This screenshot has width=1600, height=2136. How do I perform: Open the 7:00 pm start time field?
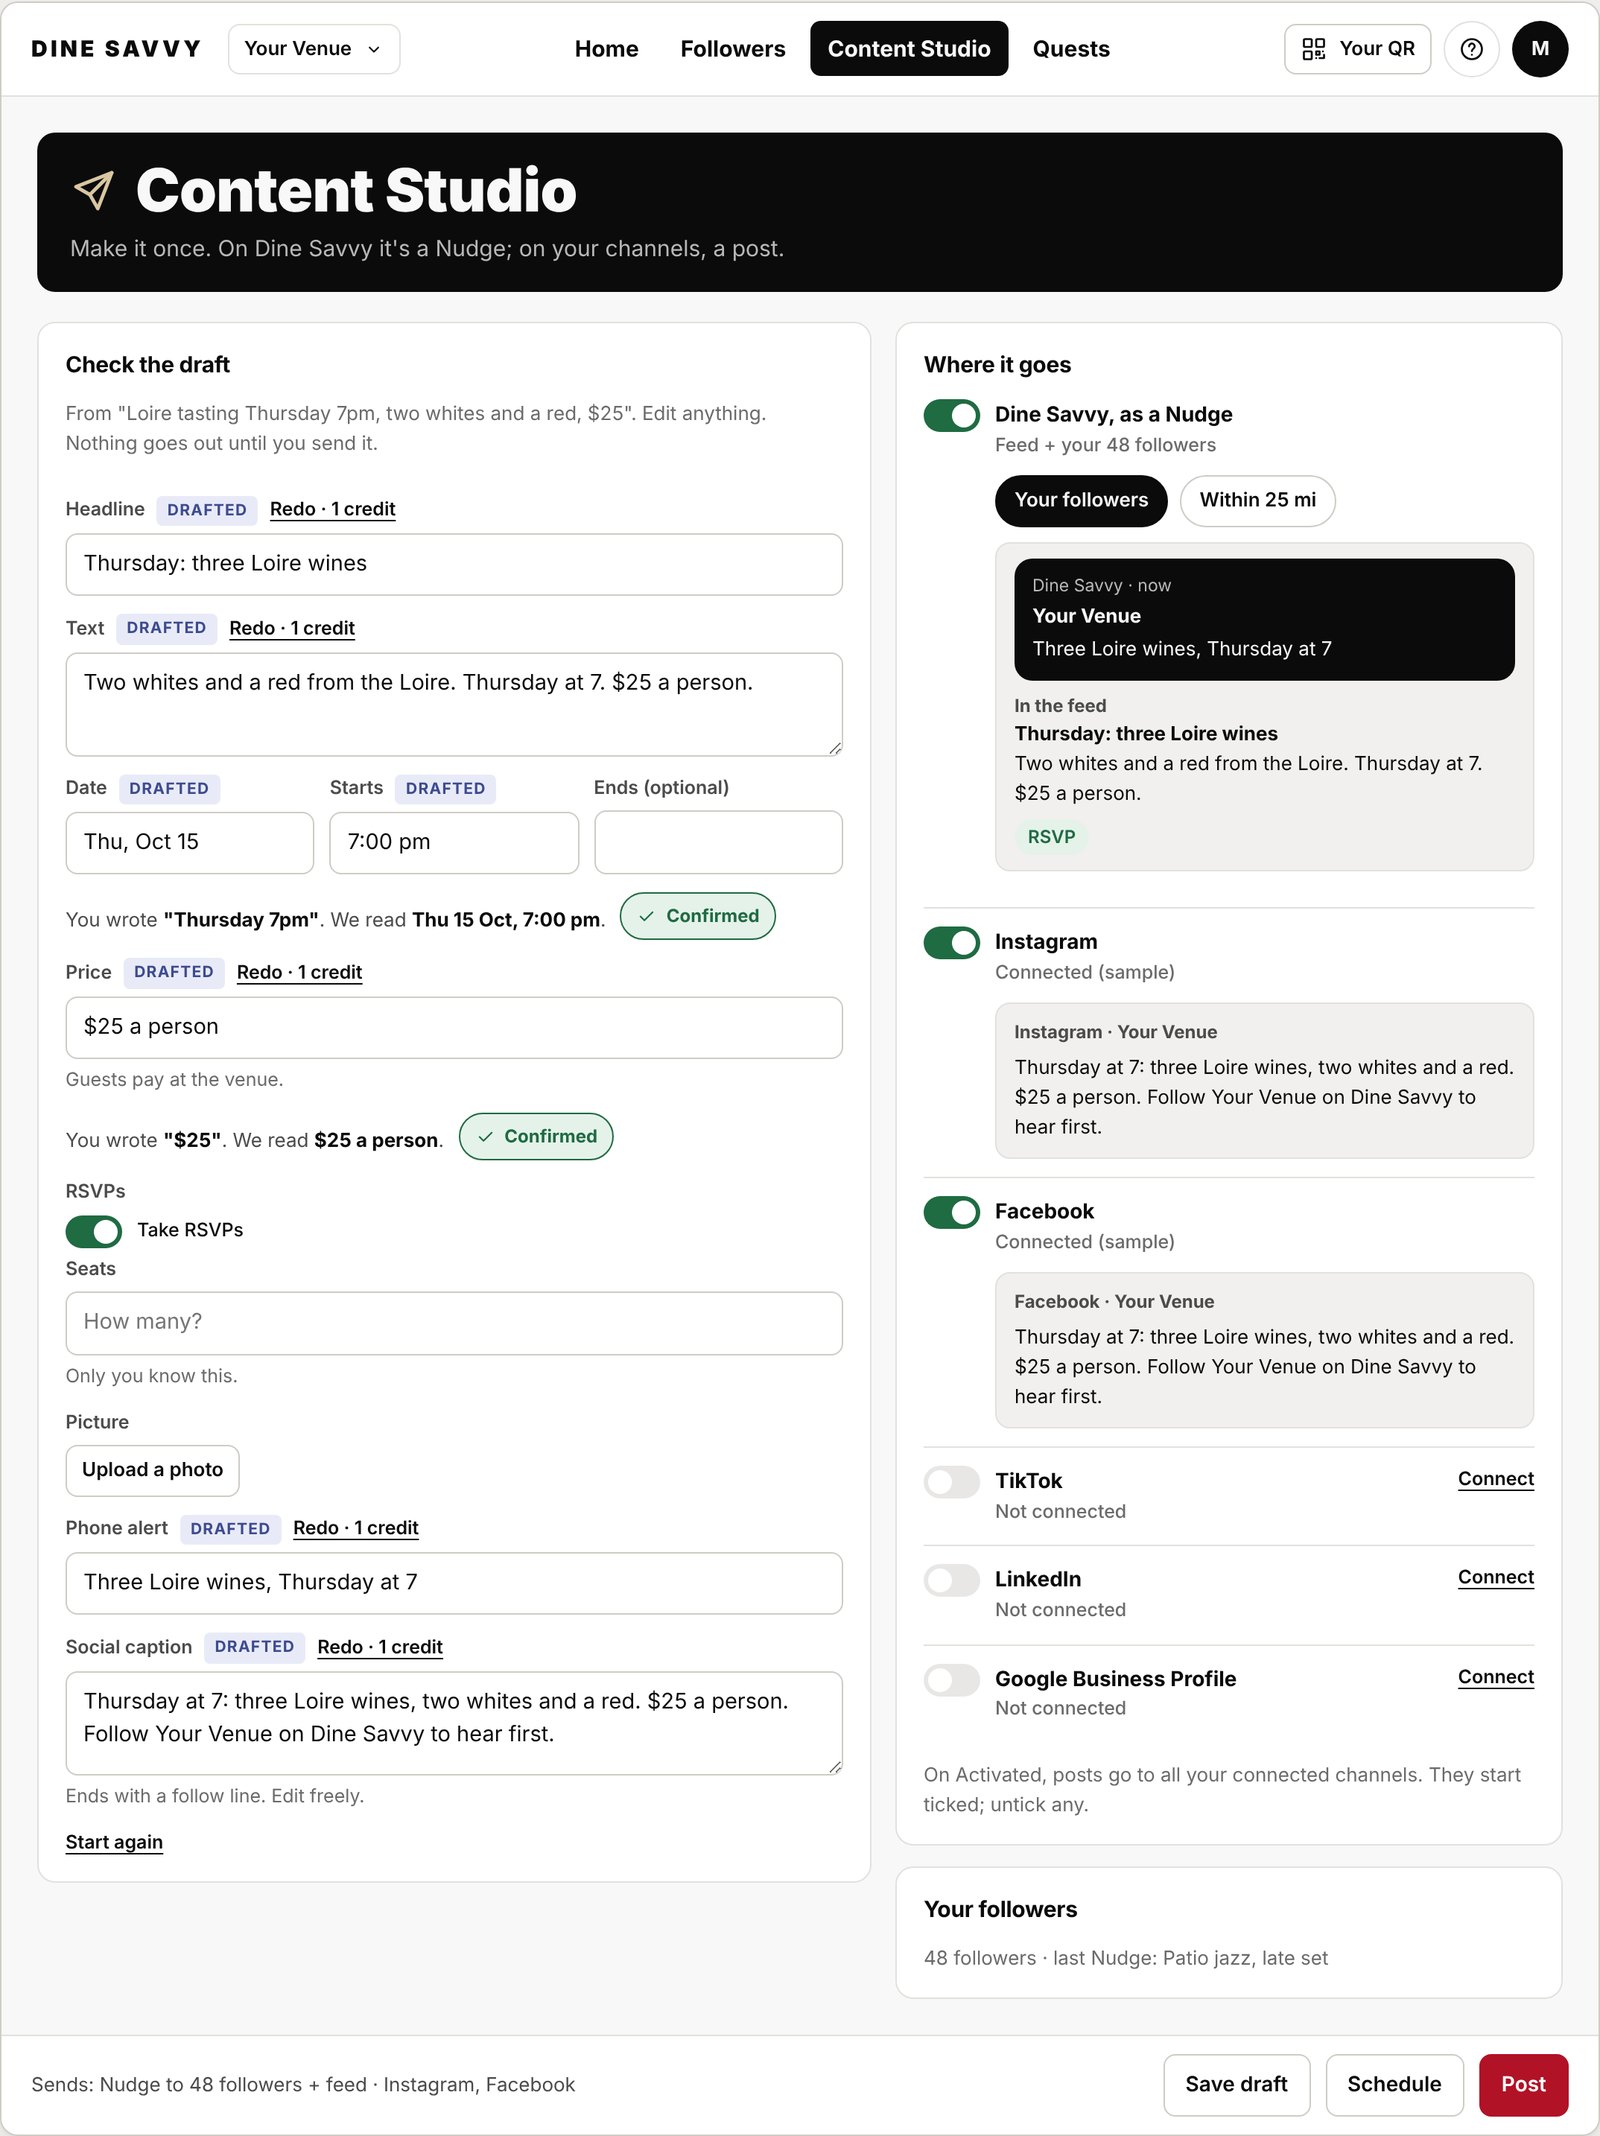pyautogui.click(x=454, y=842)
